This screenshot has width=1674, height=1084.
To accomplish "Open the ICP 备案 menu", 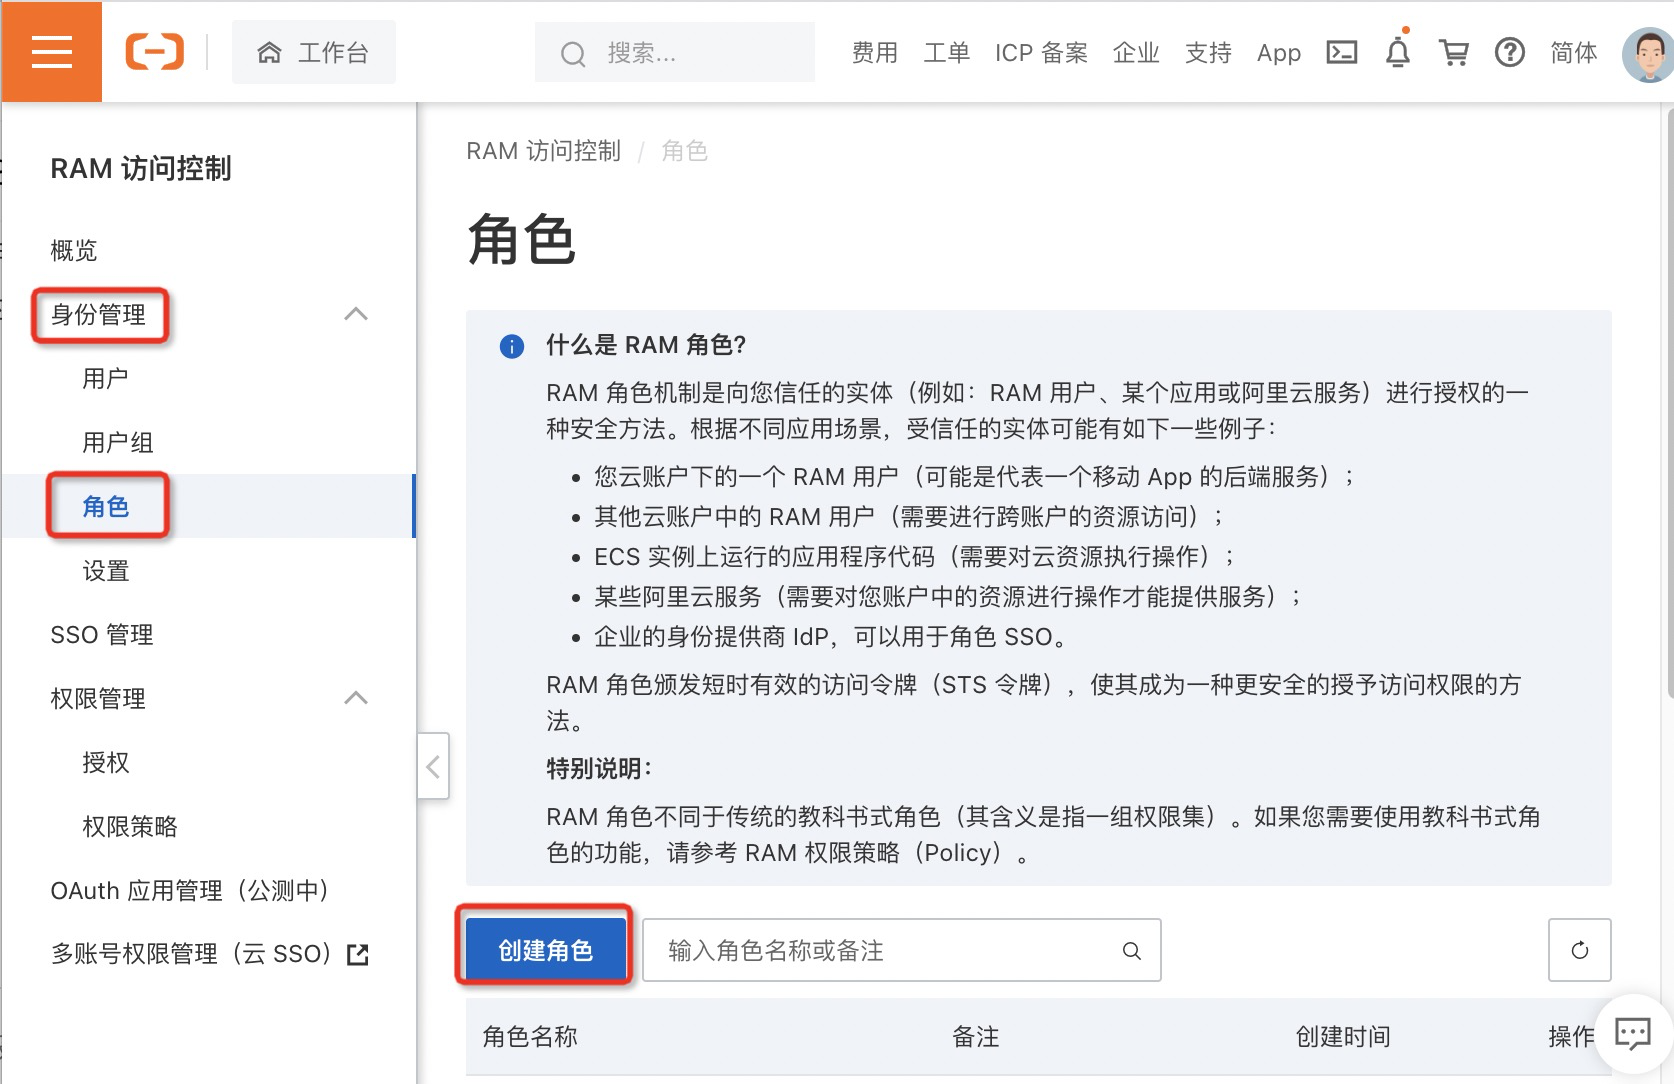I will point(1041,52).
